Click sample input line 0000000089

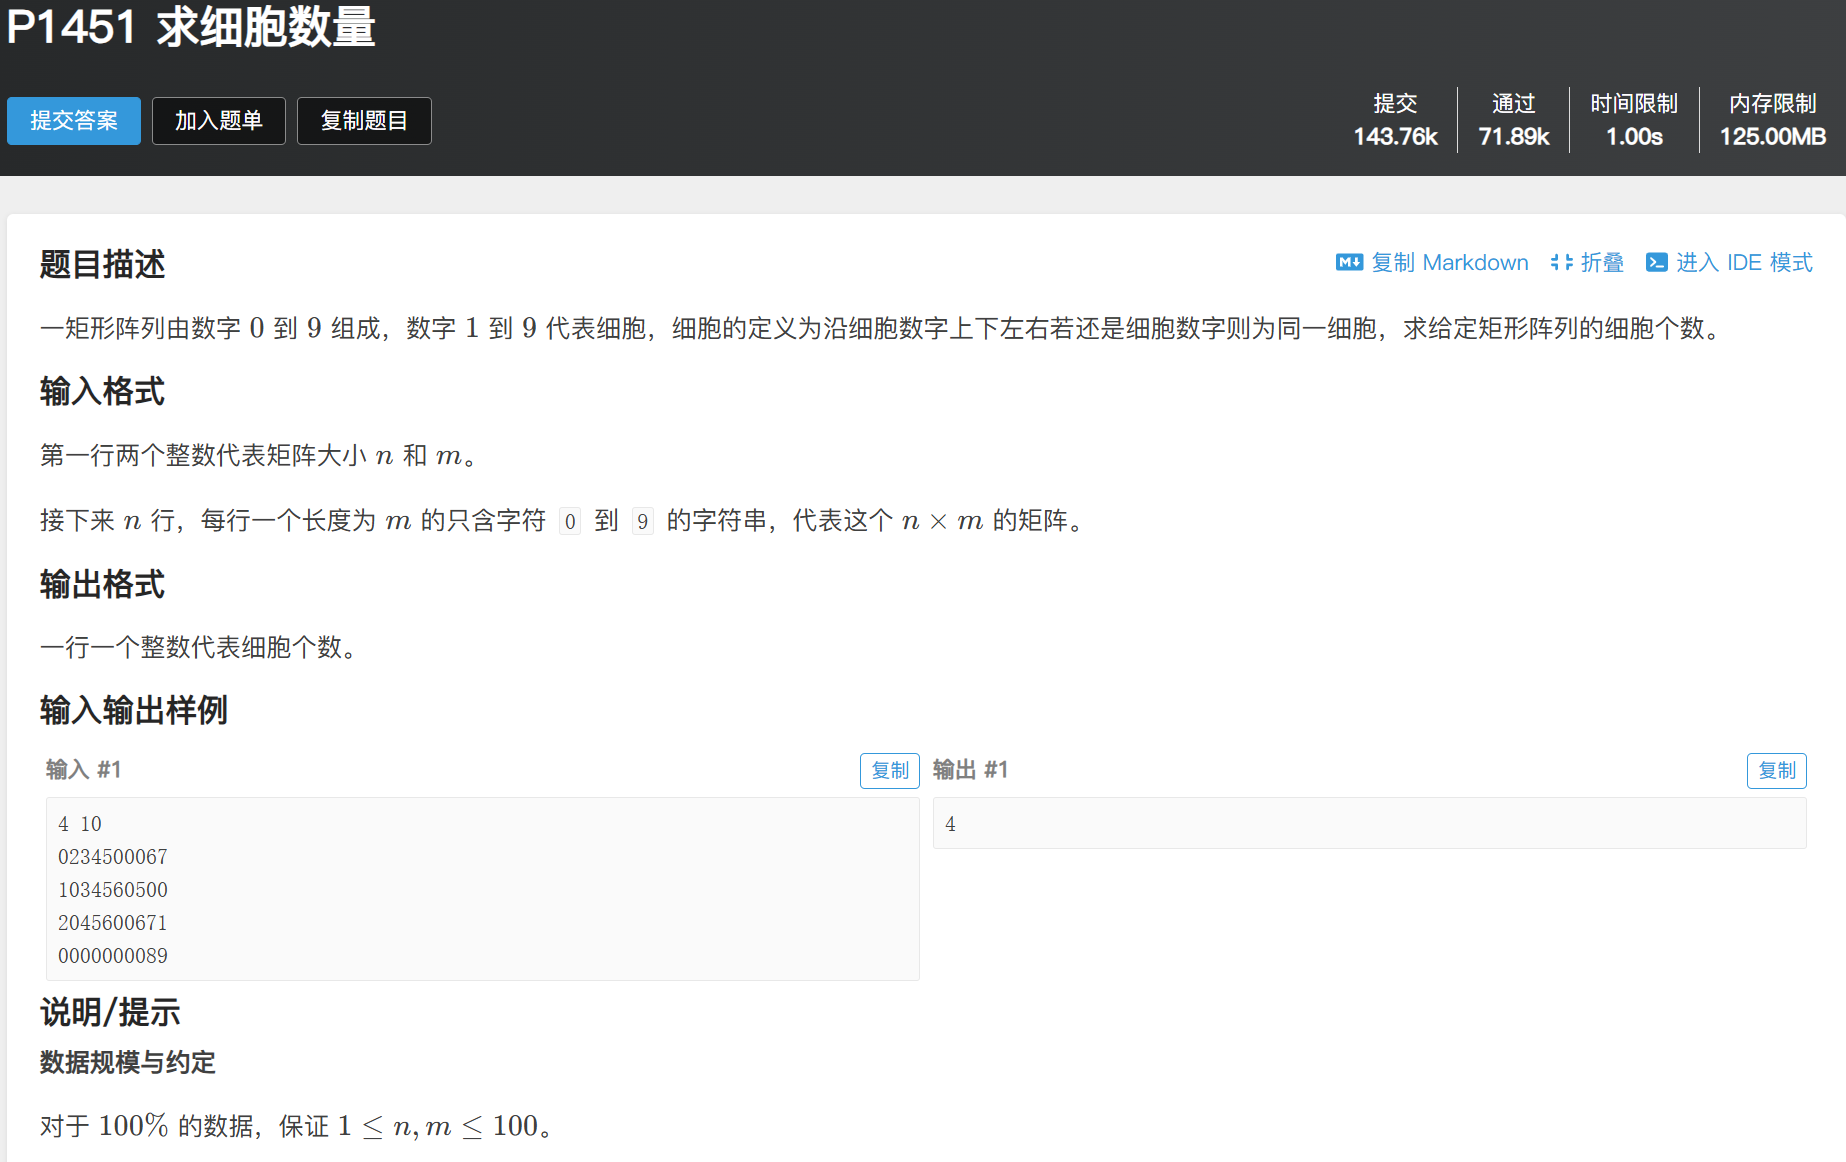(113, 956)
